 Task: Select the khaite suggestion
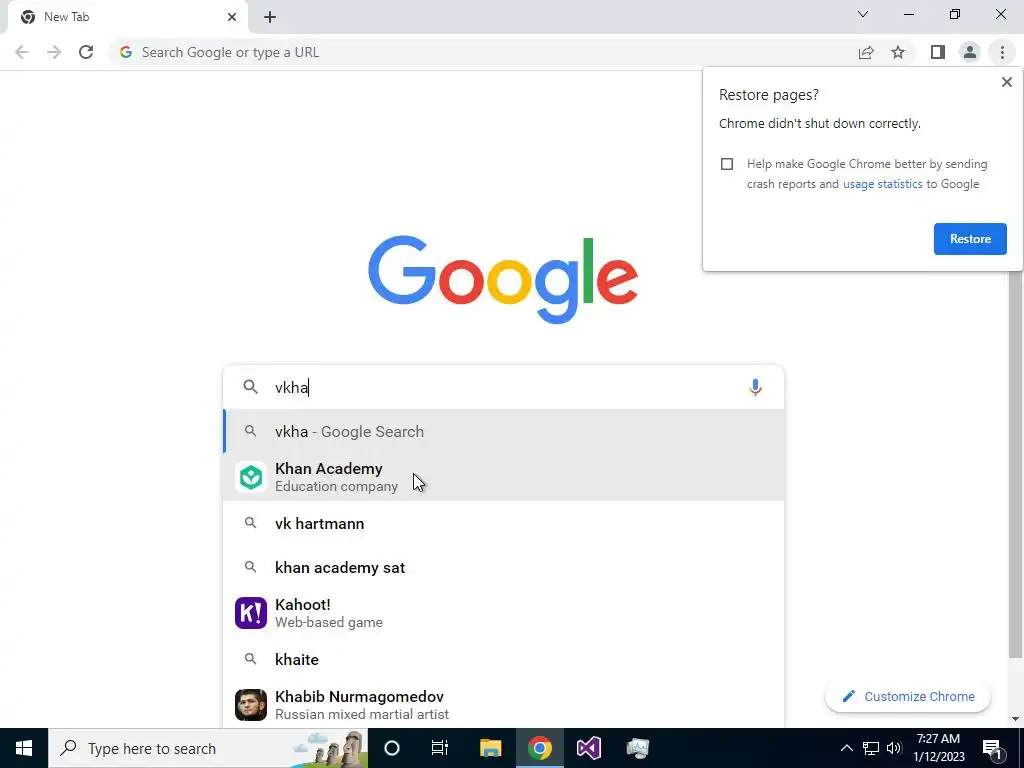coord(503,660)
